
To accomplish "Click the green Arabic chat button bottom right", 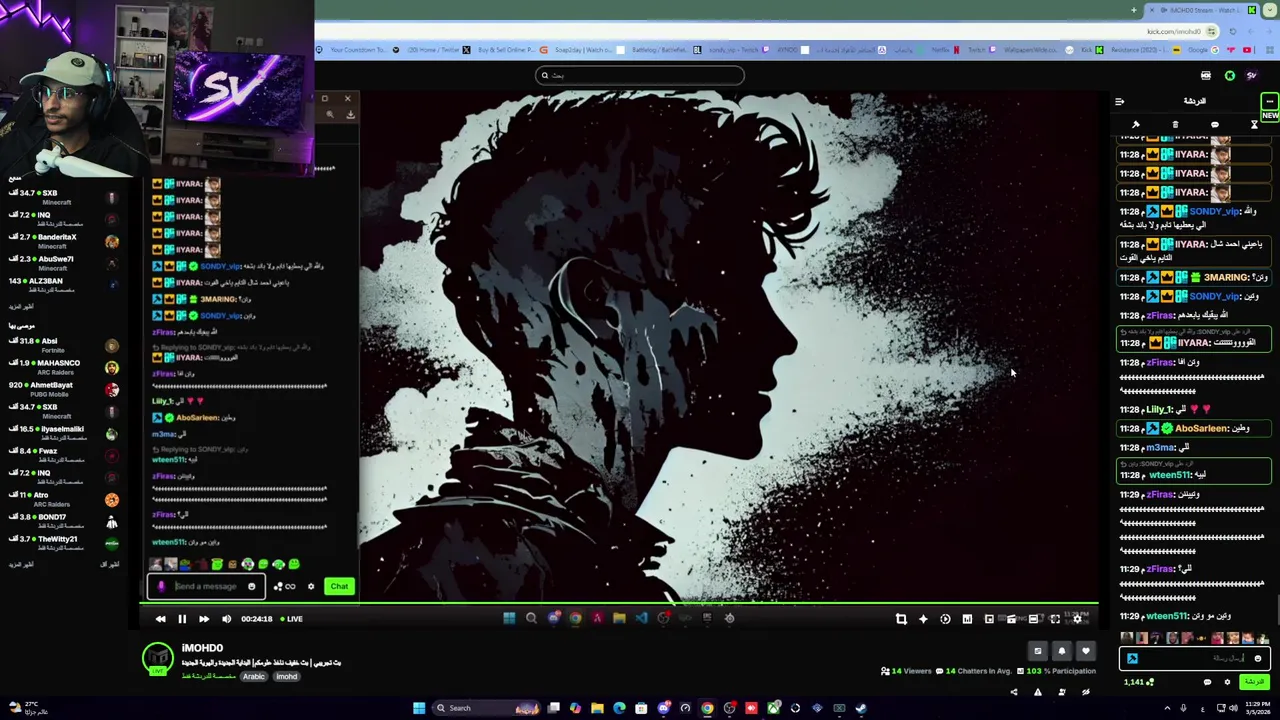I will (1253, 682).
